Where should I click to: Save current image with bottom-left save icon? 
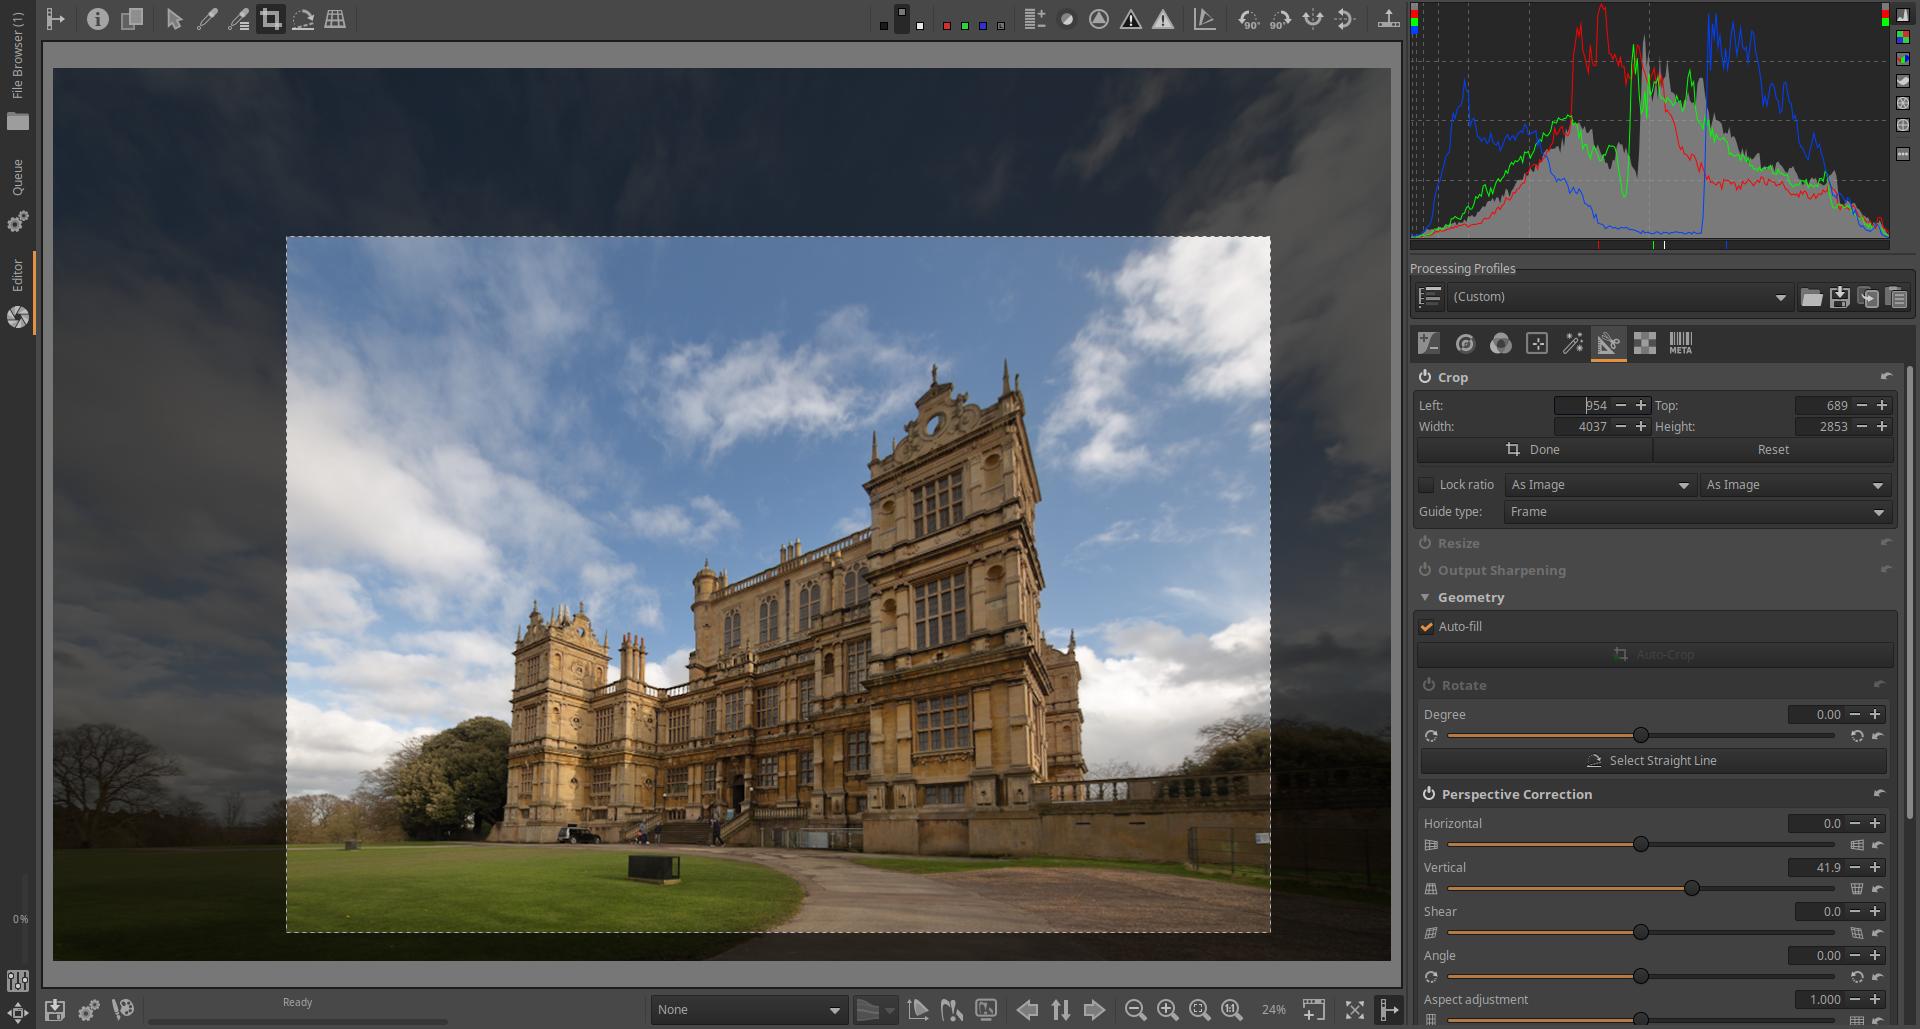click(55, 1010)
